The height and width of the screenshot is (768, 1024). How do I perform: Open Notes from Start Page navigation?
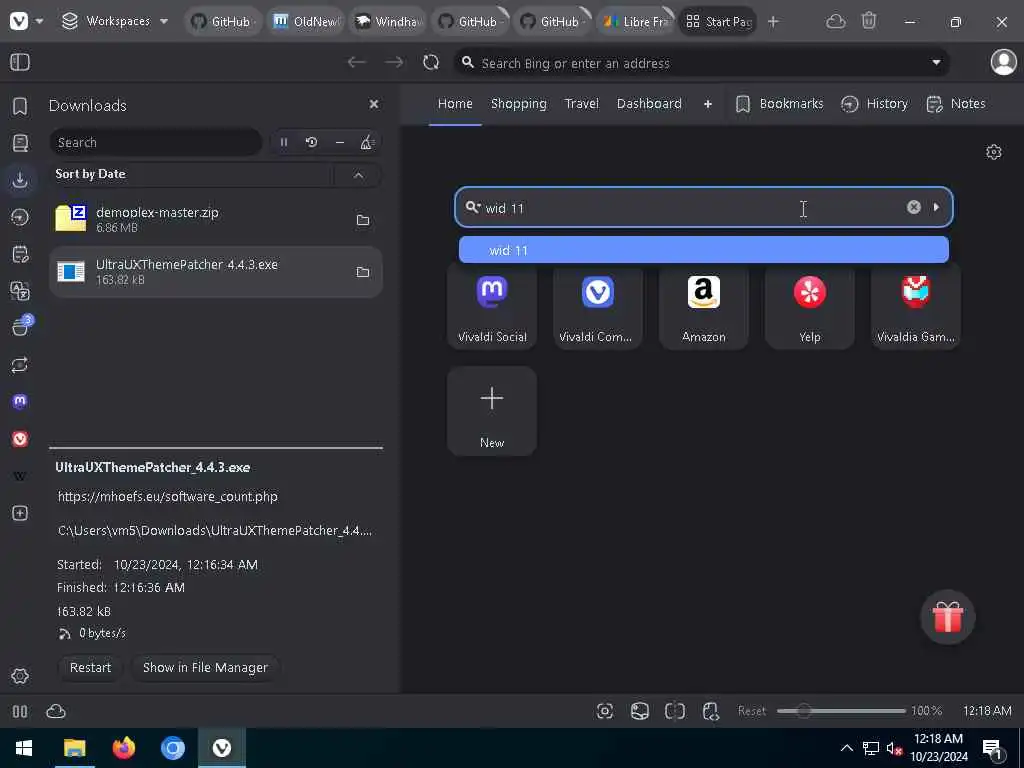(955, 104)
